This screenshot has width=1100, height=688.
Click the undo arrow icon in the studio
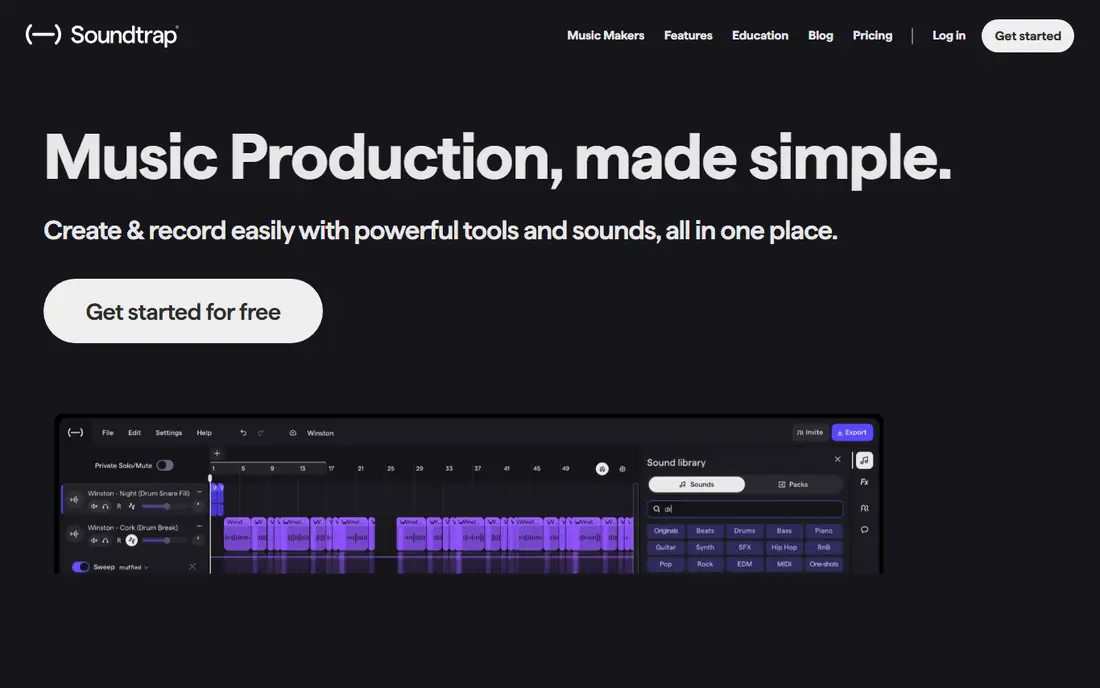[x=243, y=433]
